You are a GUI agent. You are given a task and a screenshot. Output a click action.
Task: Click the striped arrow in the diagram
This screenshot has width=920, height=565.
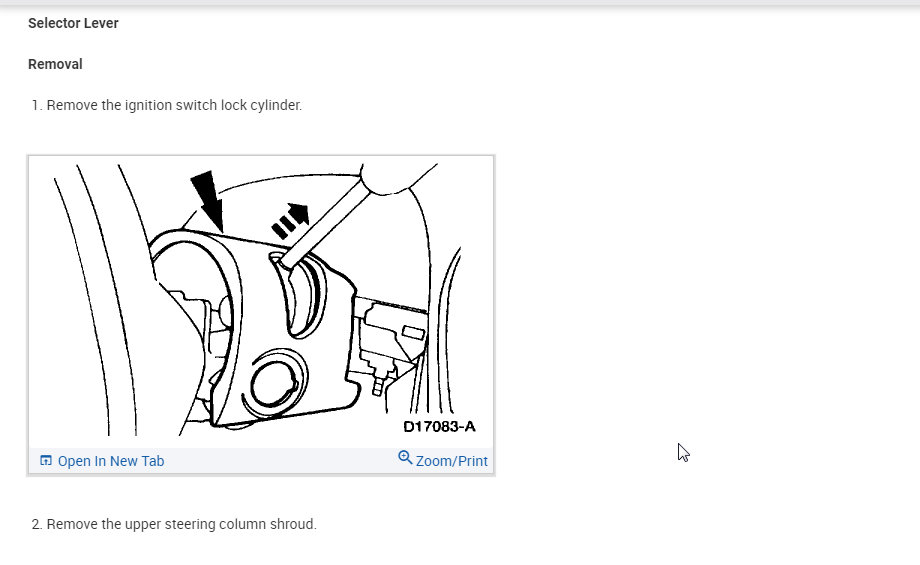(290, 221)
